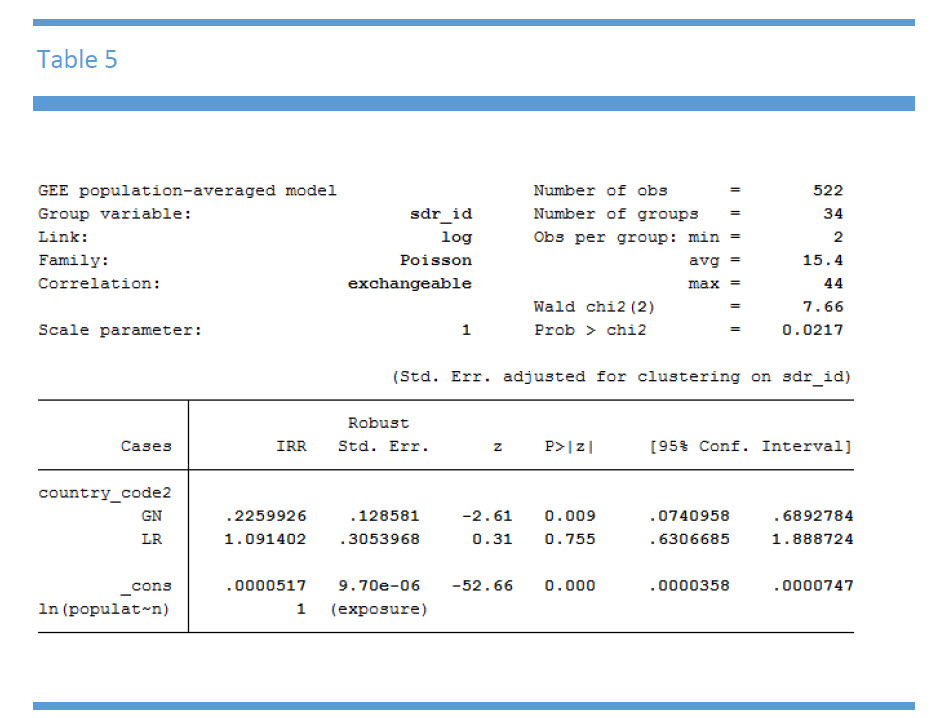Viewport: 933px width, 718px height.
Task: Select the text "GEE population-averaged model"
Action: pos(187,190)
